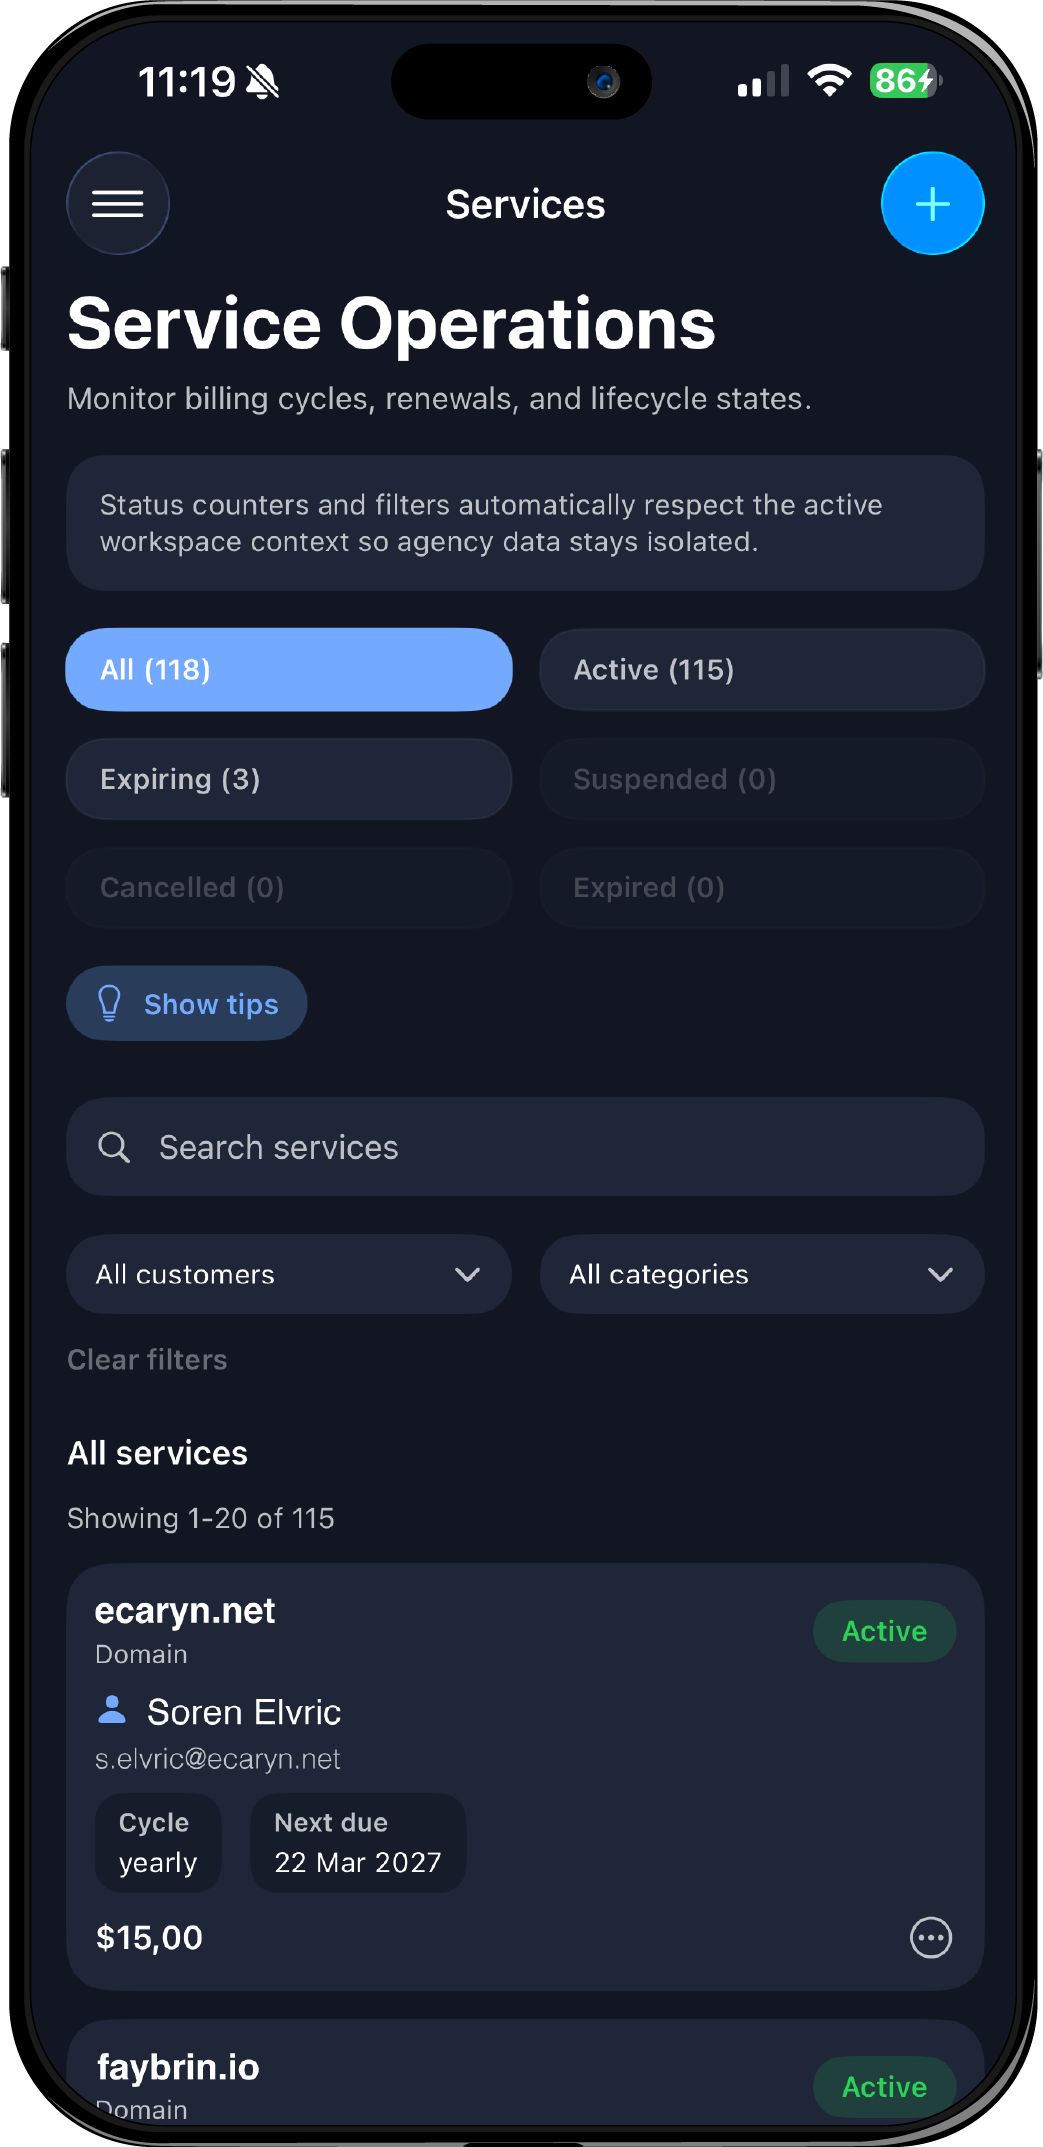Click the magnifier search icon
Viewport: 1043px width, 2147px height.
(114, 1147)
